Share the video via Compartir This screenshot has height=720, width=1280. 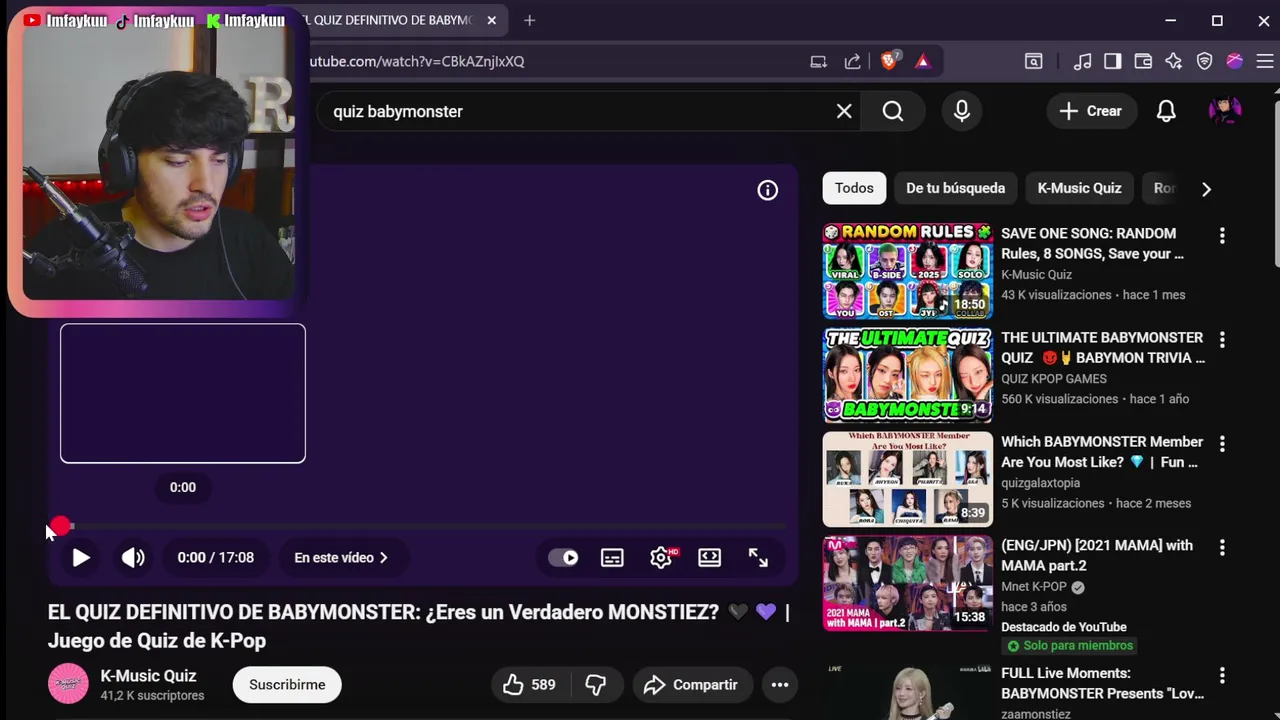(x=692, y=685)
